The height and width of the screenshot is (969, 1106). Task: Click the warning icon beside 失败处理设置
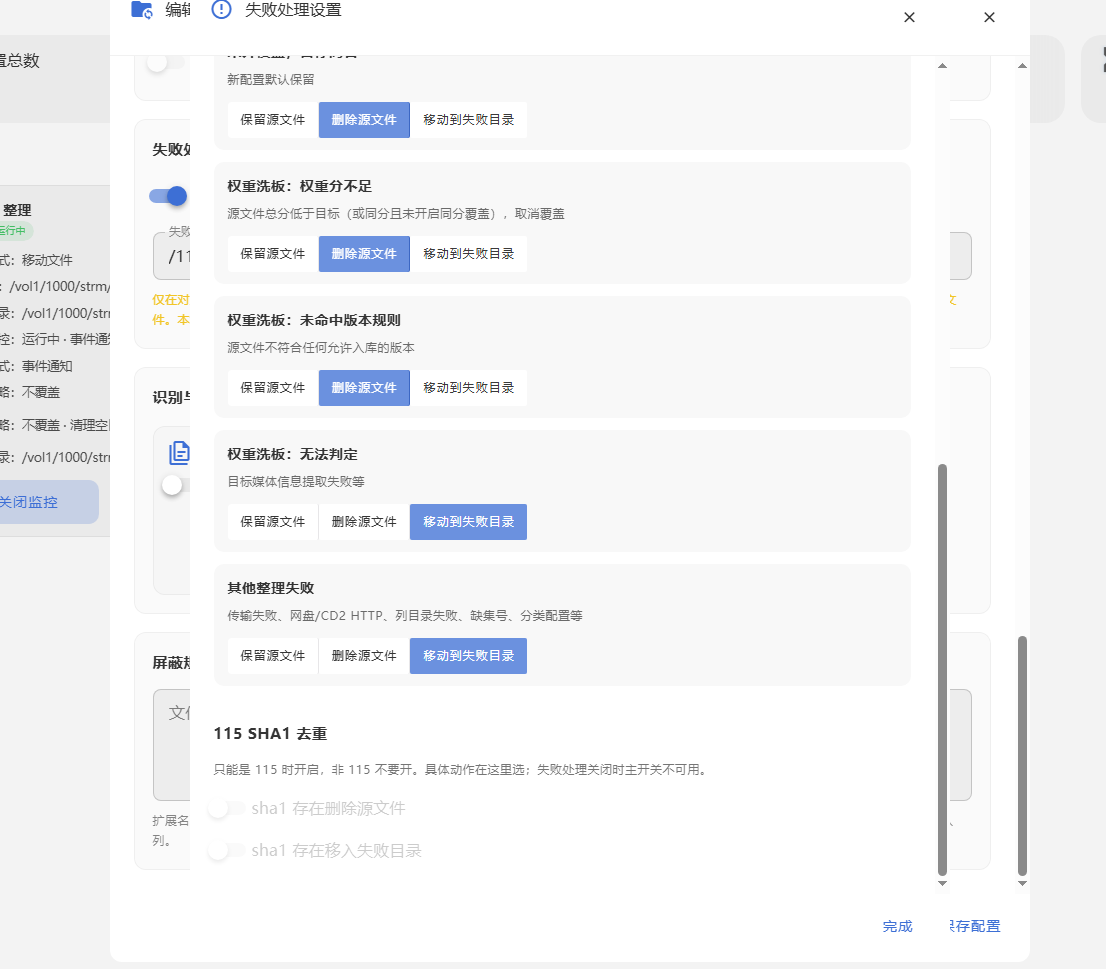pyautogui.click(x=221, y=9)
